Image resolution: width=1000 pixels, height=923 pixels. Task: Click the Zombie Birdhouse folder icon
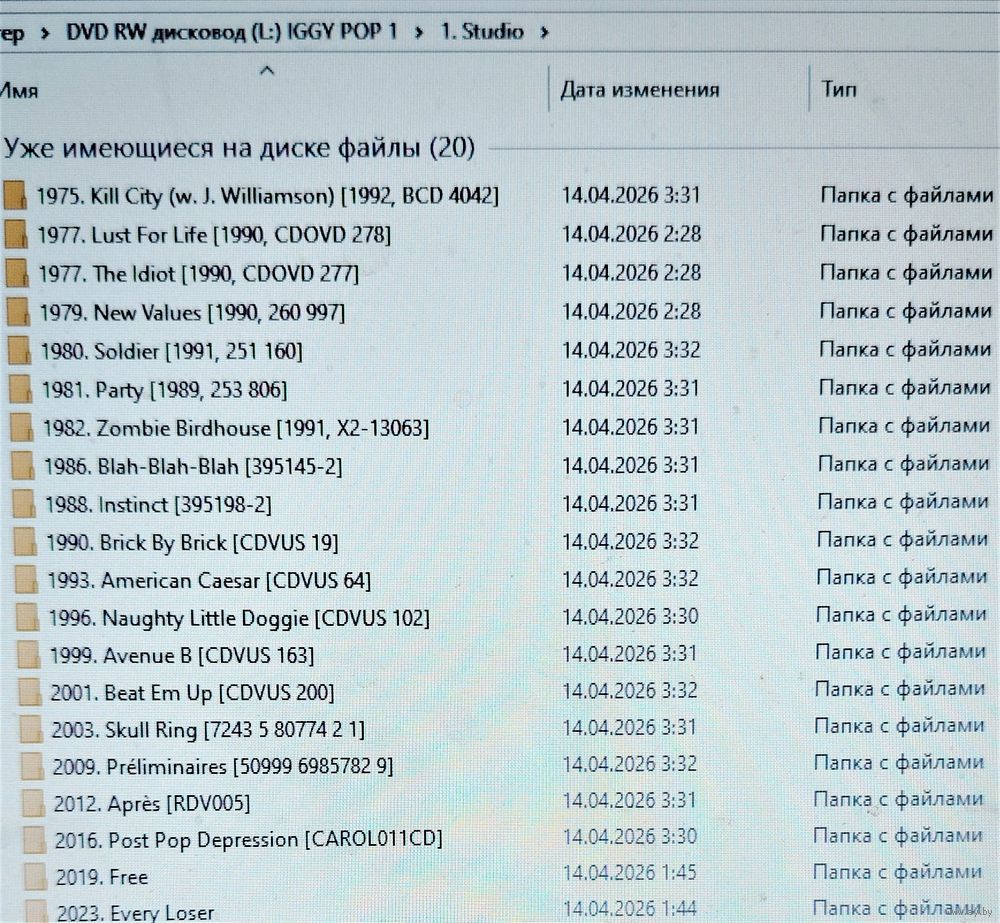23,428
